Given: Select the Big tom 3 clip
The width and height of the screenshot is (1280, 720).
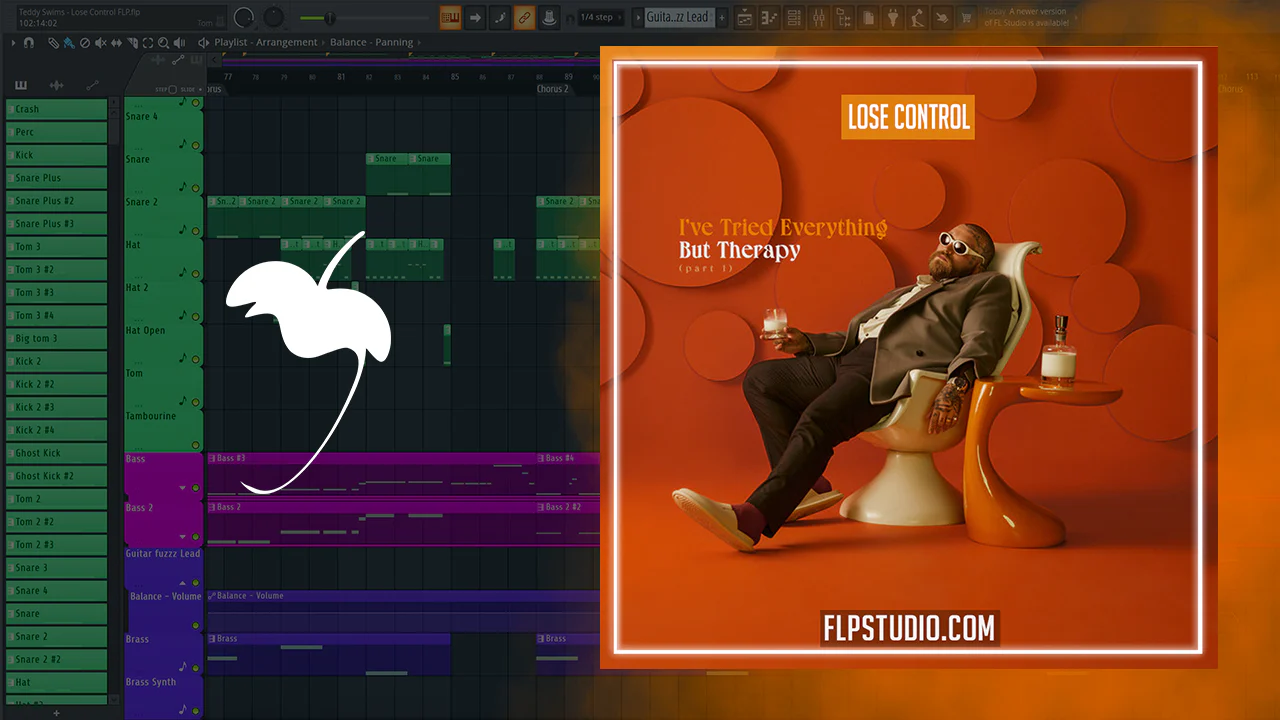Looking at the screenshot, I should click(56, 339).
